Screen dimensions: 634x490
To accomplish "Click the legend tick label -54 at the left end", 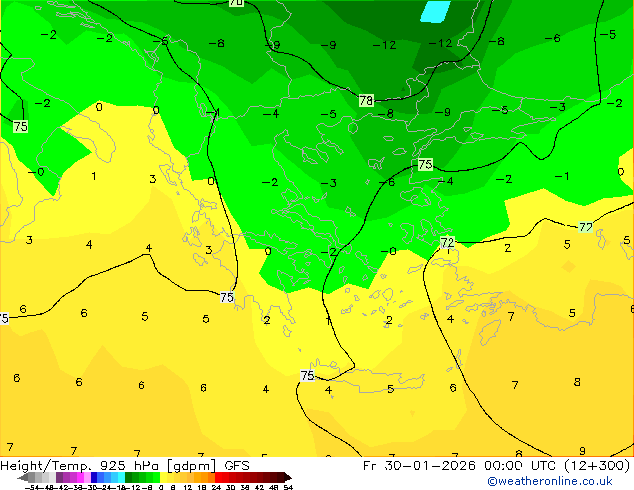I will click(32, 487).
